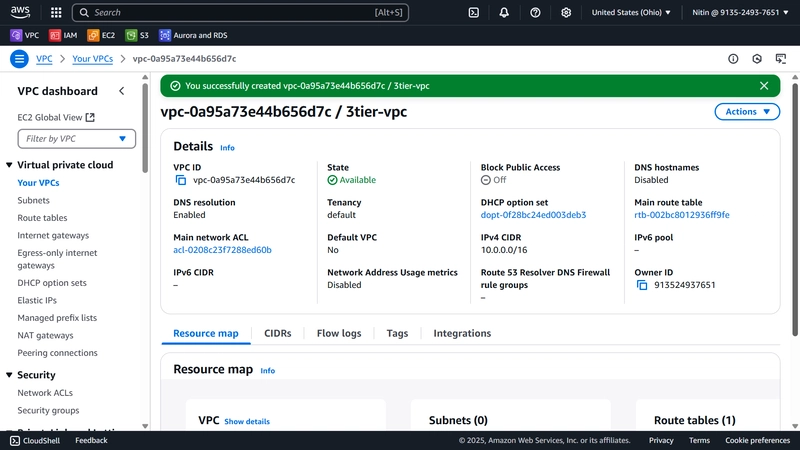Open the help question mark icon

tap(535, 13)
